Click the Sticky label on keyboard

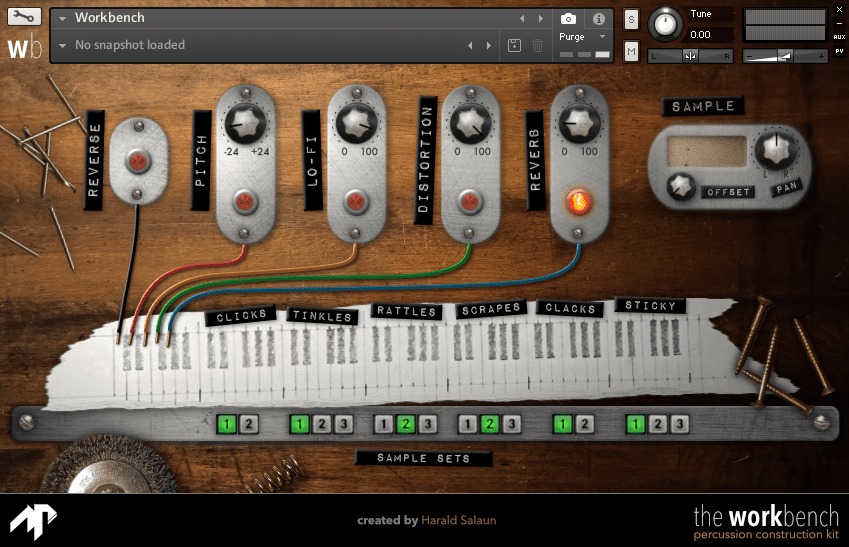coord(650,305)
